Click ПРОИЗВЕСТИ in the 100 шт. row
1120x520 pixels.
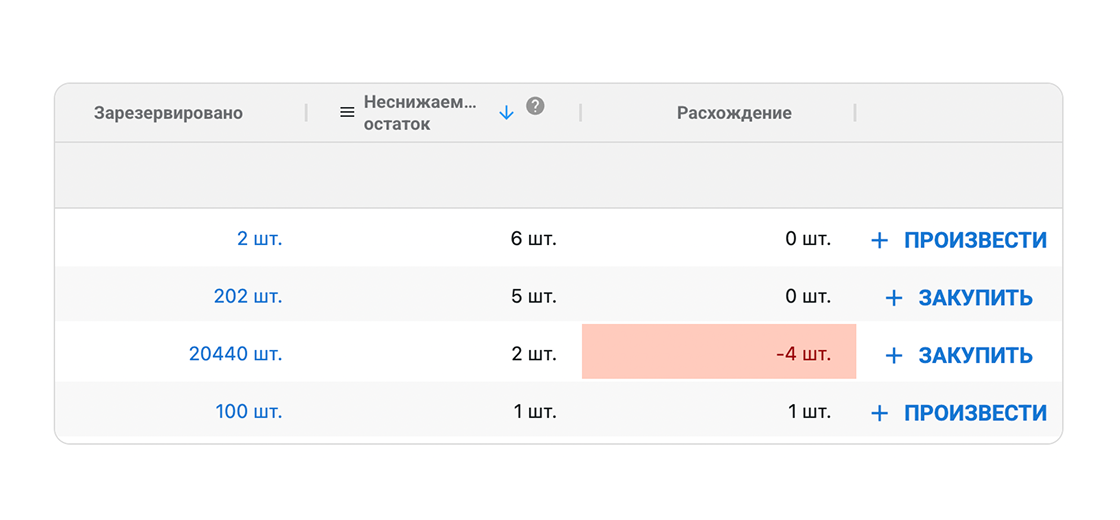coord(975,413)
